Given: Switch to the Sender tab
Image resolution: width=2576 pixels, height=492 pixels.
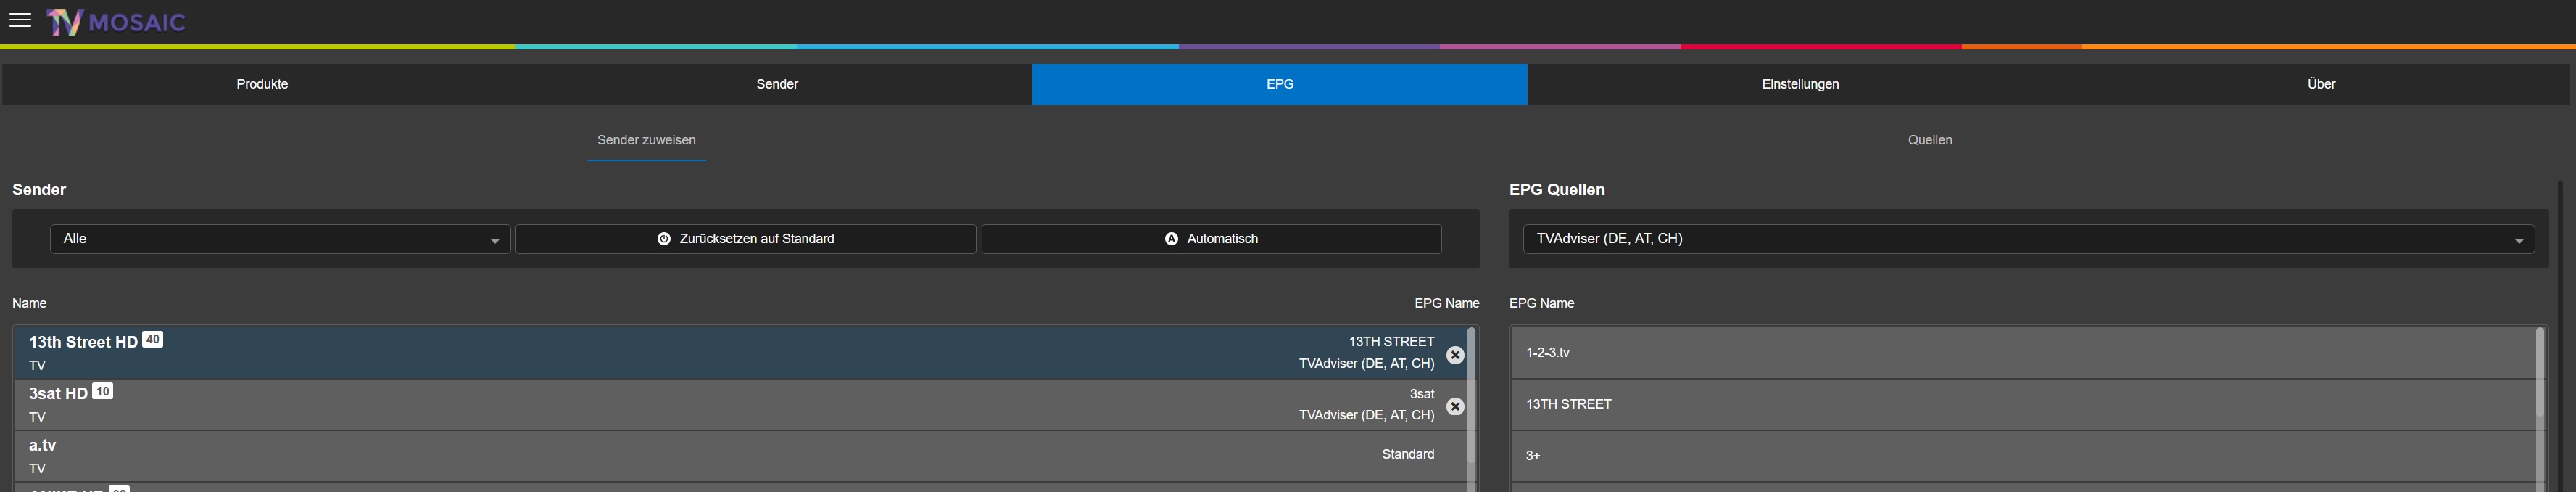Looking at the screenshot, I should coord(777,84).
